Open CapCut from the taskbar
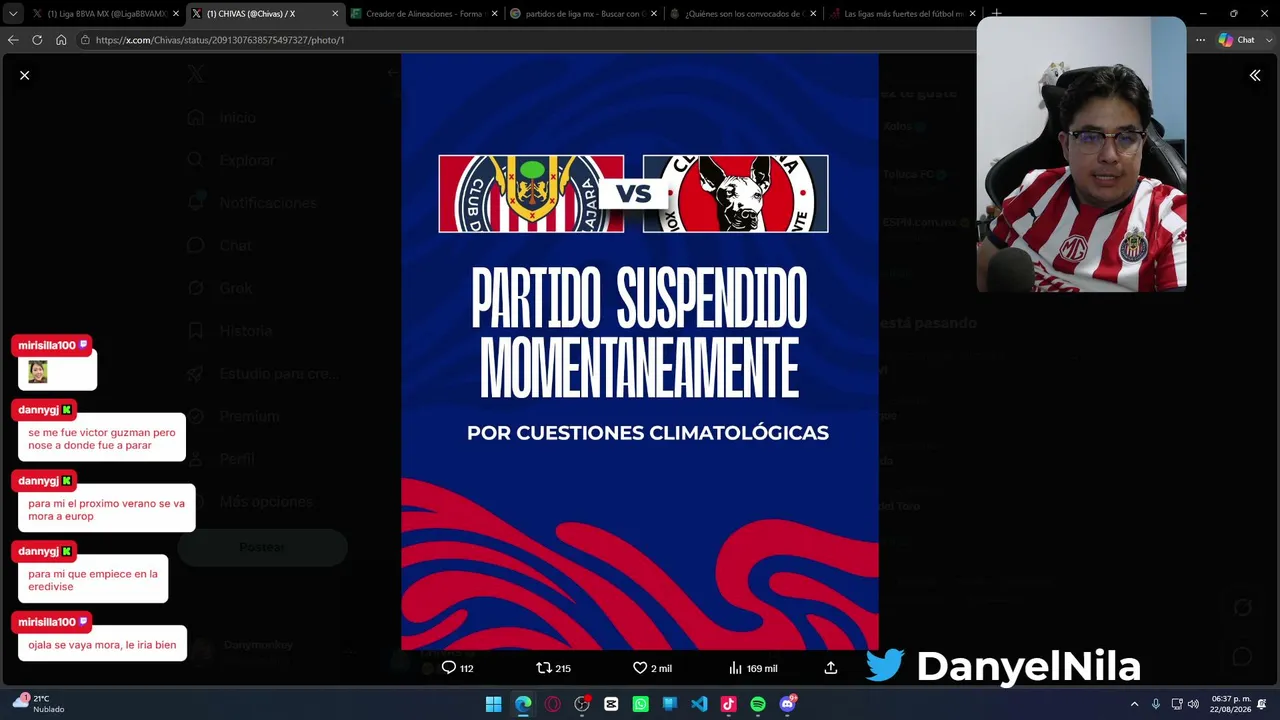 point(611,704)
